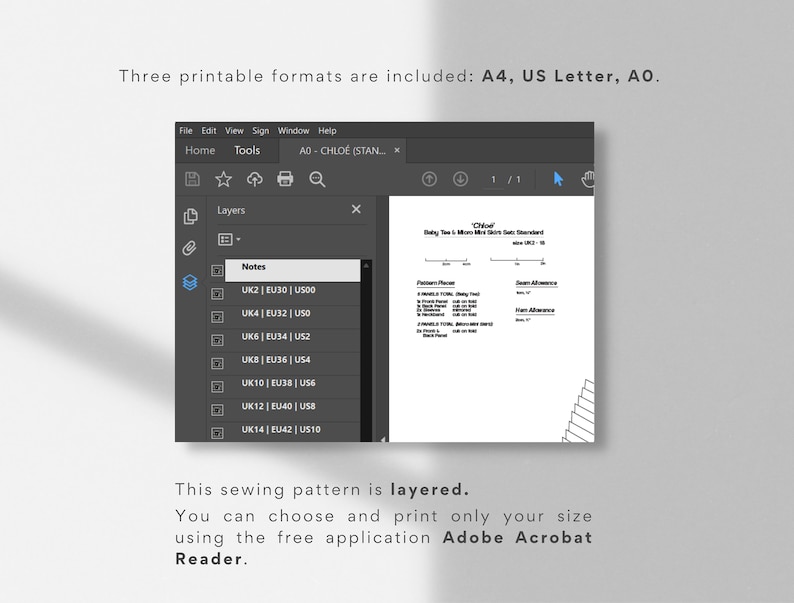Open the Window menu

[293, 131]
